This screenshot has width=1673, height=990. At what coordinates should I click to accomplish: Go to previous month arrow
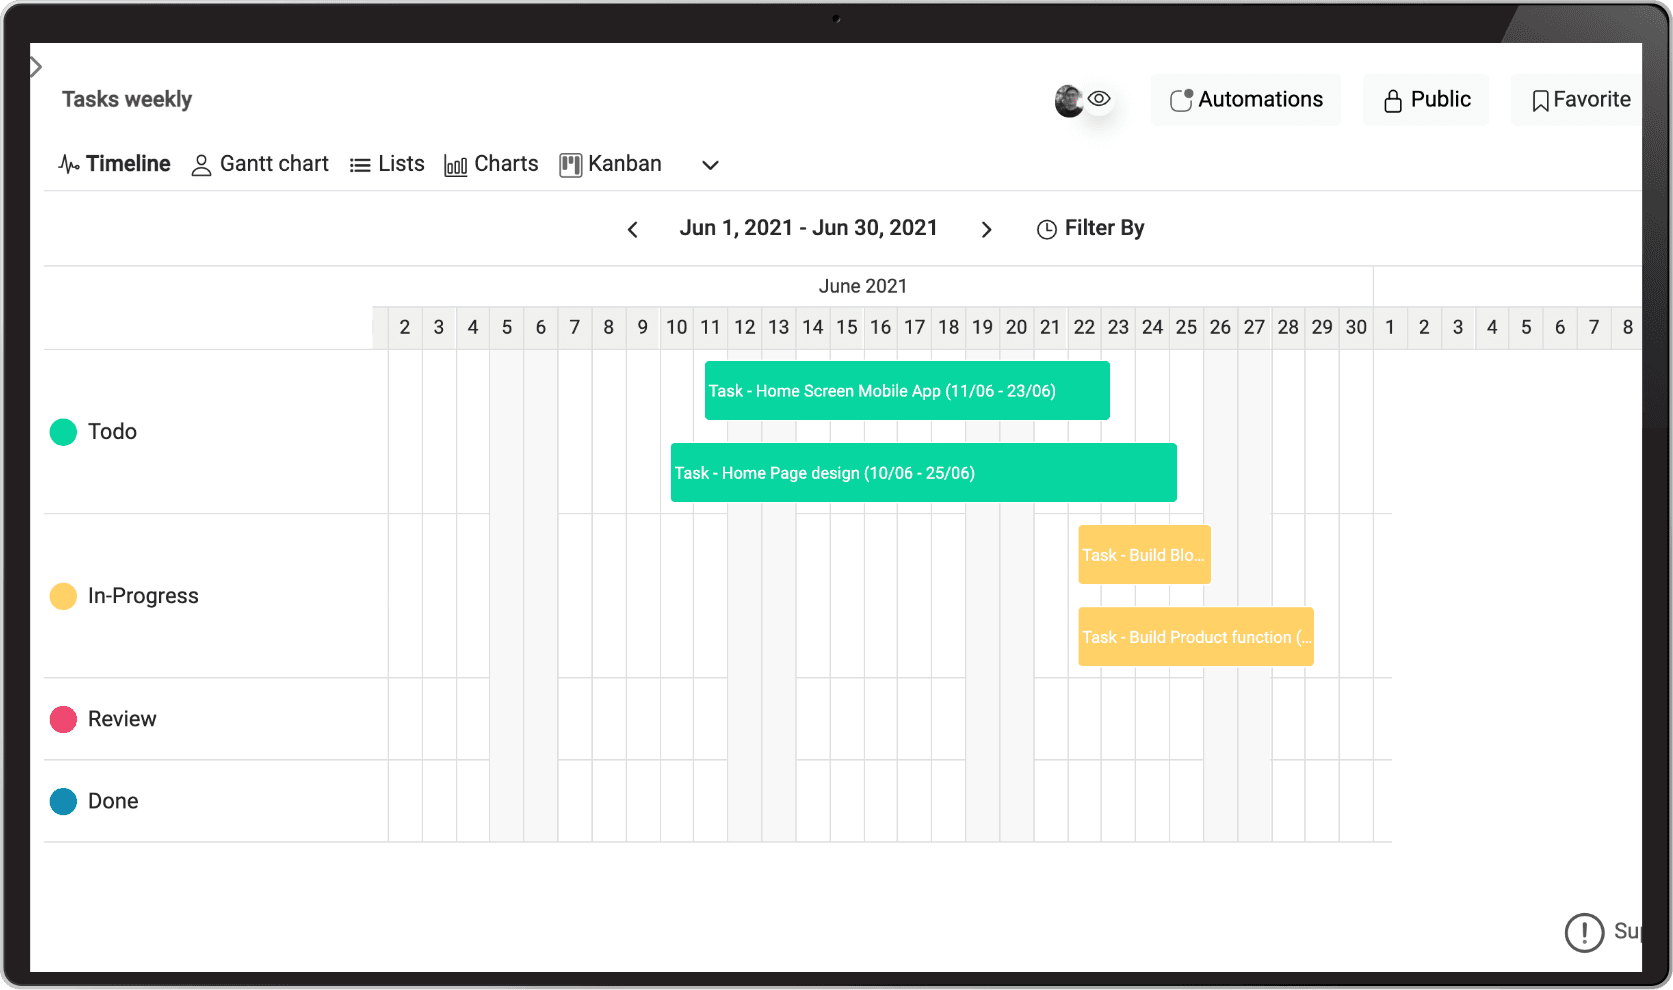[x=633, y=230]
